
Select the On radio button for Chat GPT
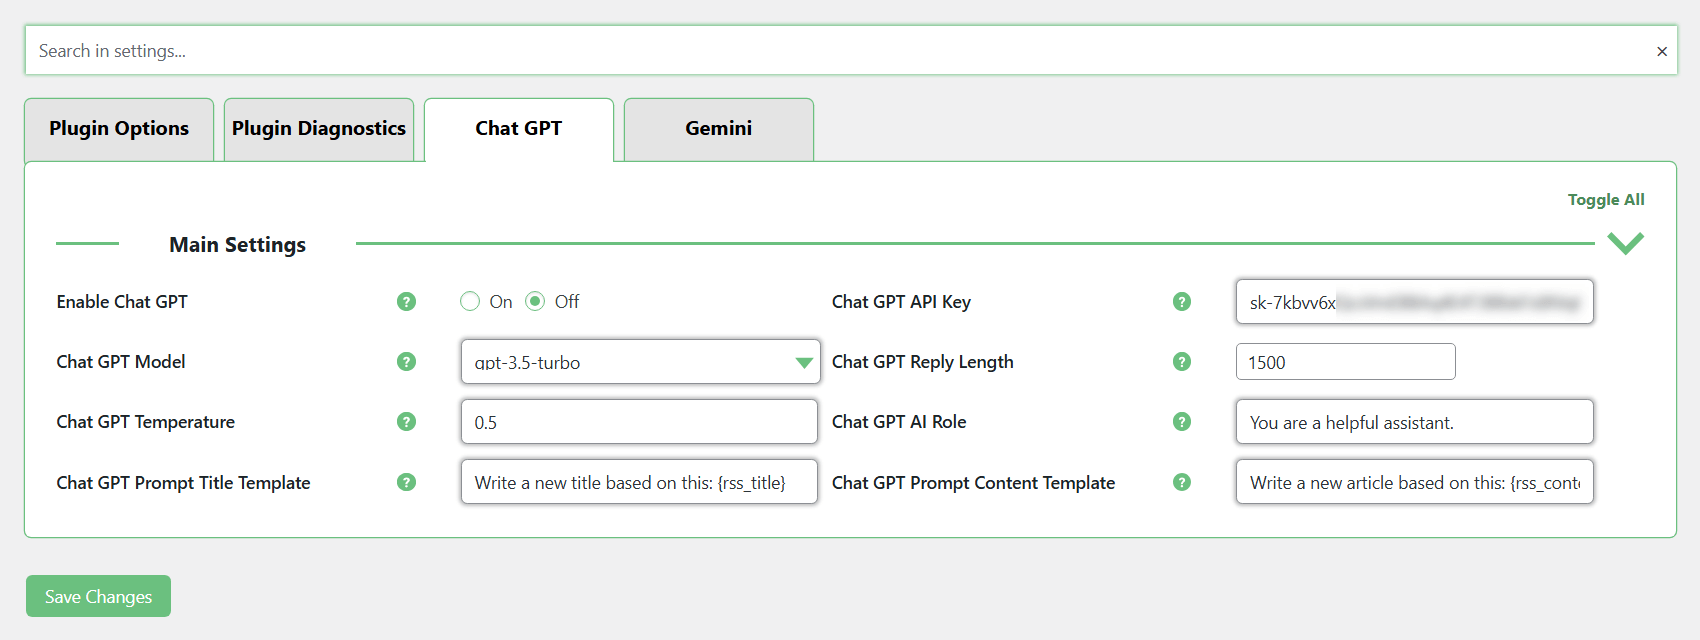pos(470,302)
